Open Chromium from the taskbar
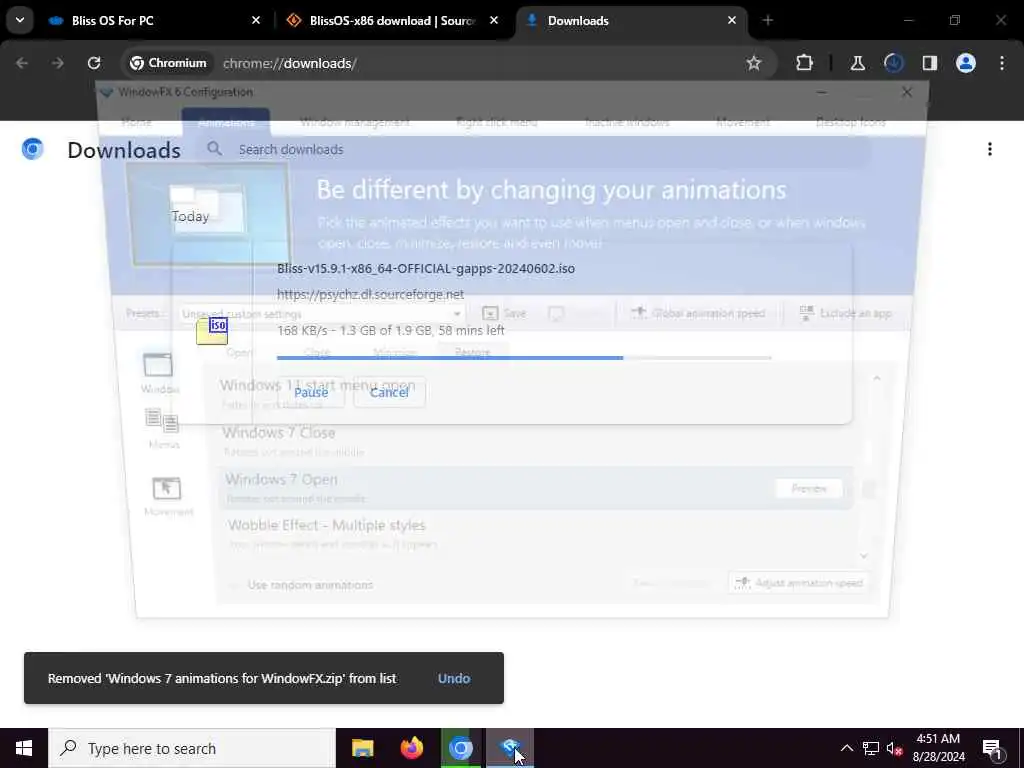Viewport: 1024px width, 768px height. tap(460, 748)
